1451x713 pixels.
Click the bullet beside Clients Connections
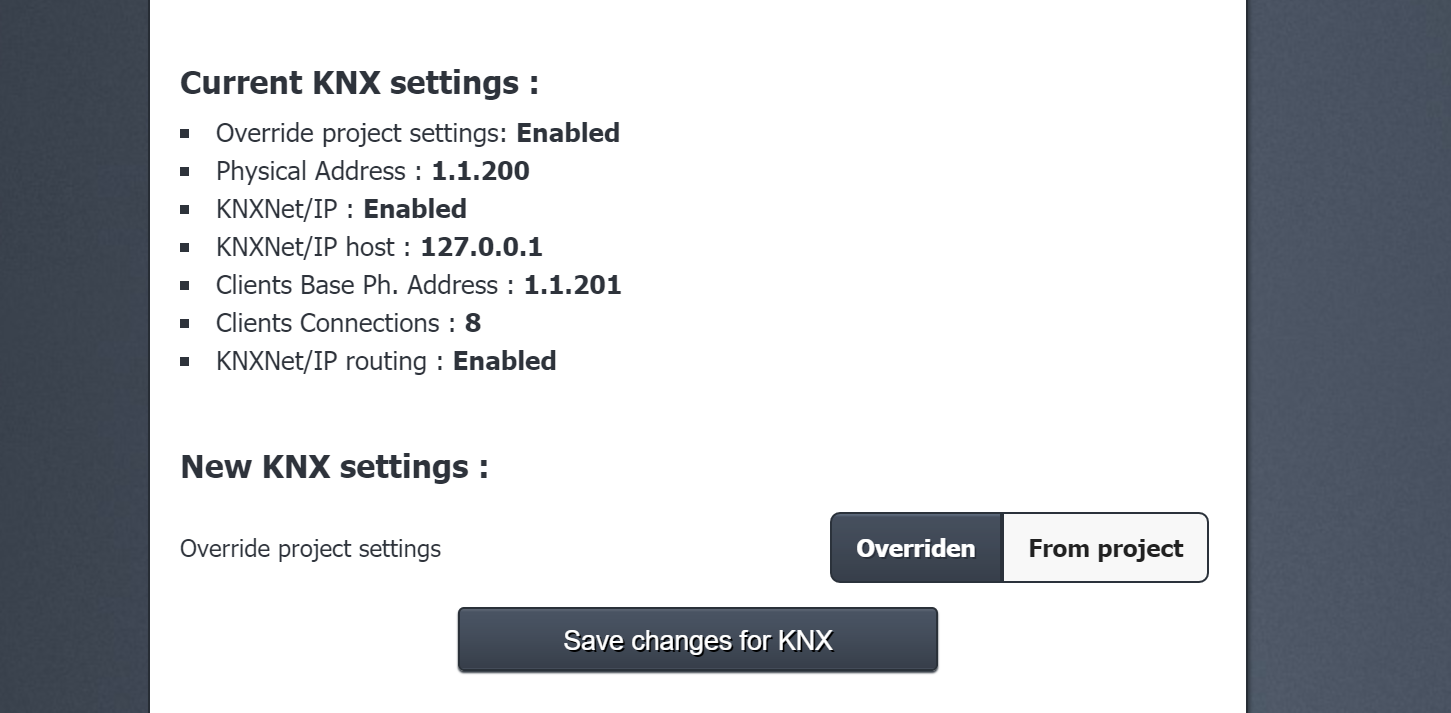click(185, 323)
